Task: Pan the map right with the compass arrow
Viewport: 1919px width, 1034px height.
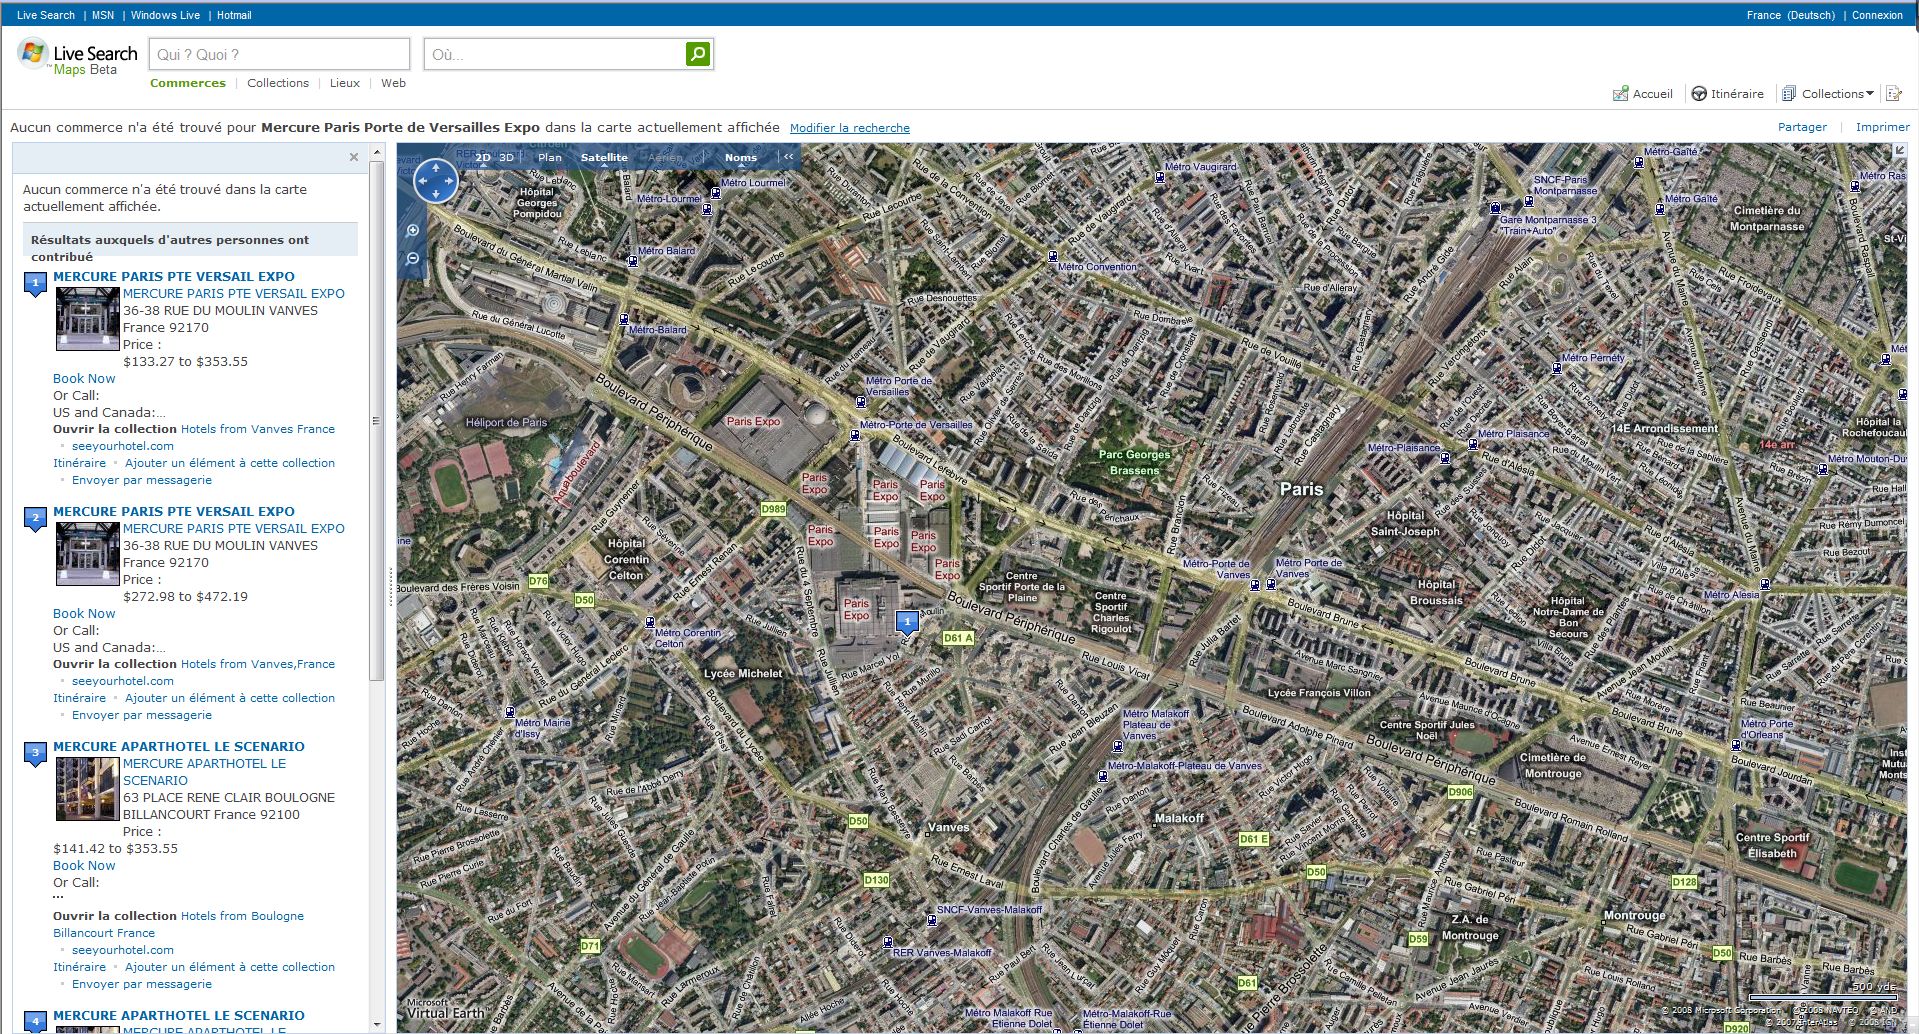Action: pos(449,181)
